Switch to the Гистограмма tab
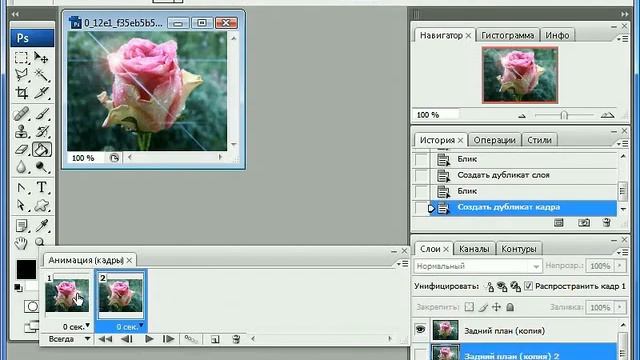This screenshot has width=640, height=360. [507, 36]
